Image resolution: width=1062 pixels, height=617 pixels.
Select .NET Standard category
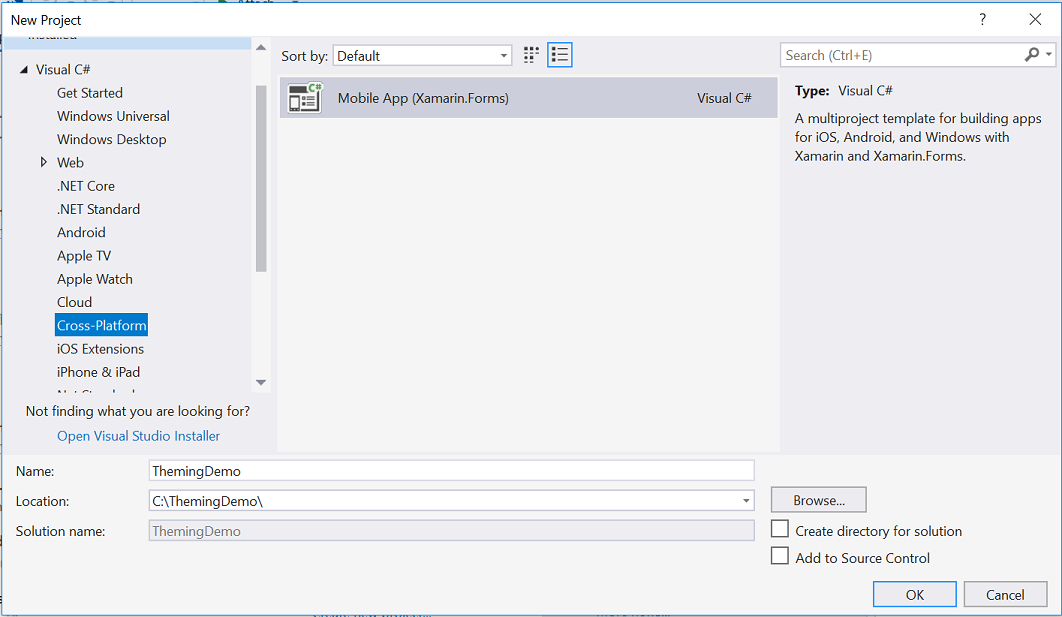(99, 209)
